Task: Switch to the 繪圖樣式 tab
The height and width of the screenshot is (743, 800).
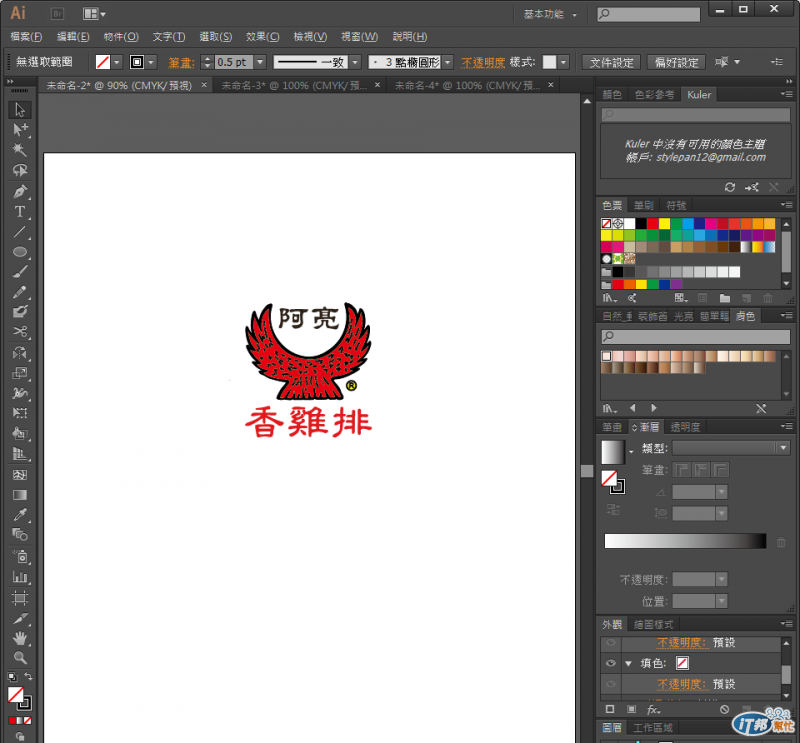Action: click(653, 624)
